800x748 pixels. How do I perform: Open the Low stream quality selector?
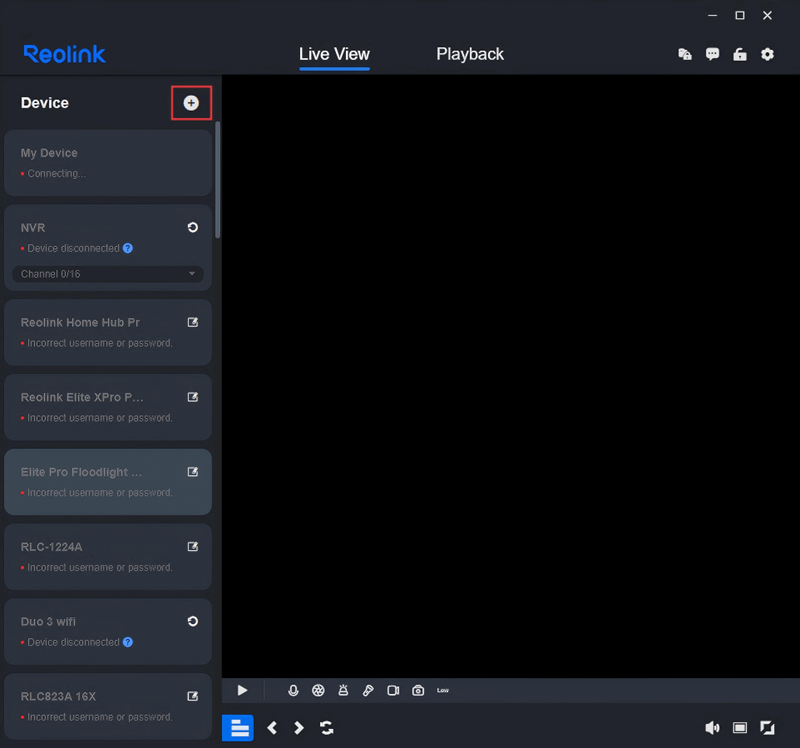coord(443,690)
